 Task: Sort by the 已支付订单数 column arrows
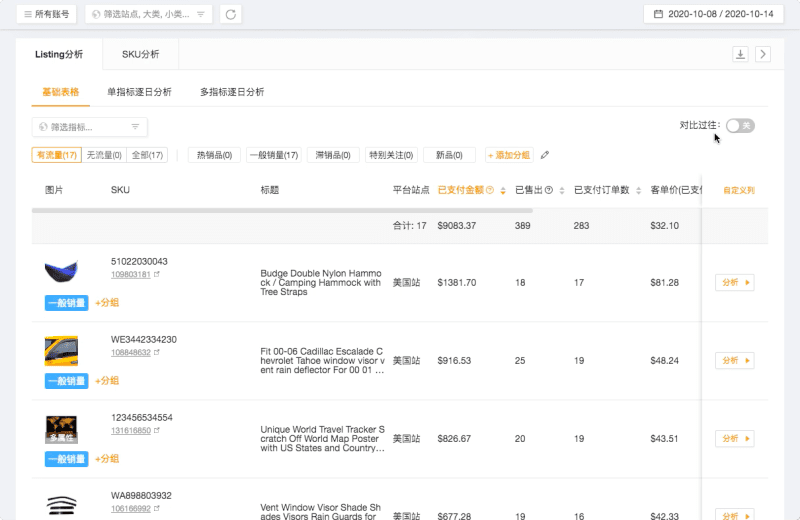coord(639,190)
